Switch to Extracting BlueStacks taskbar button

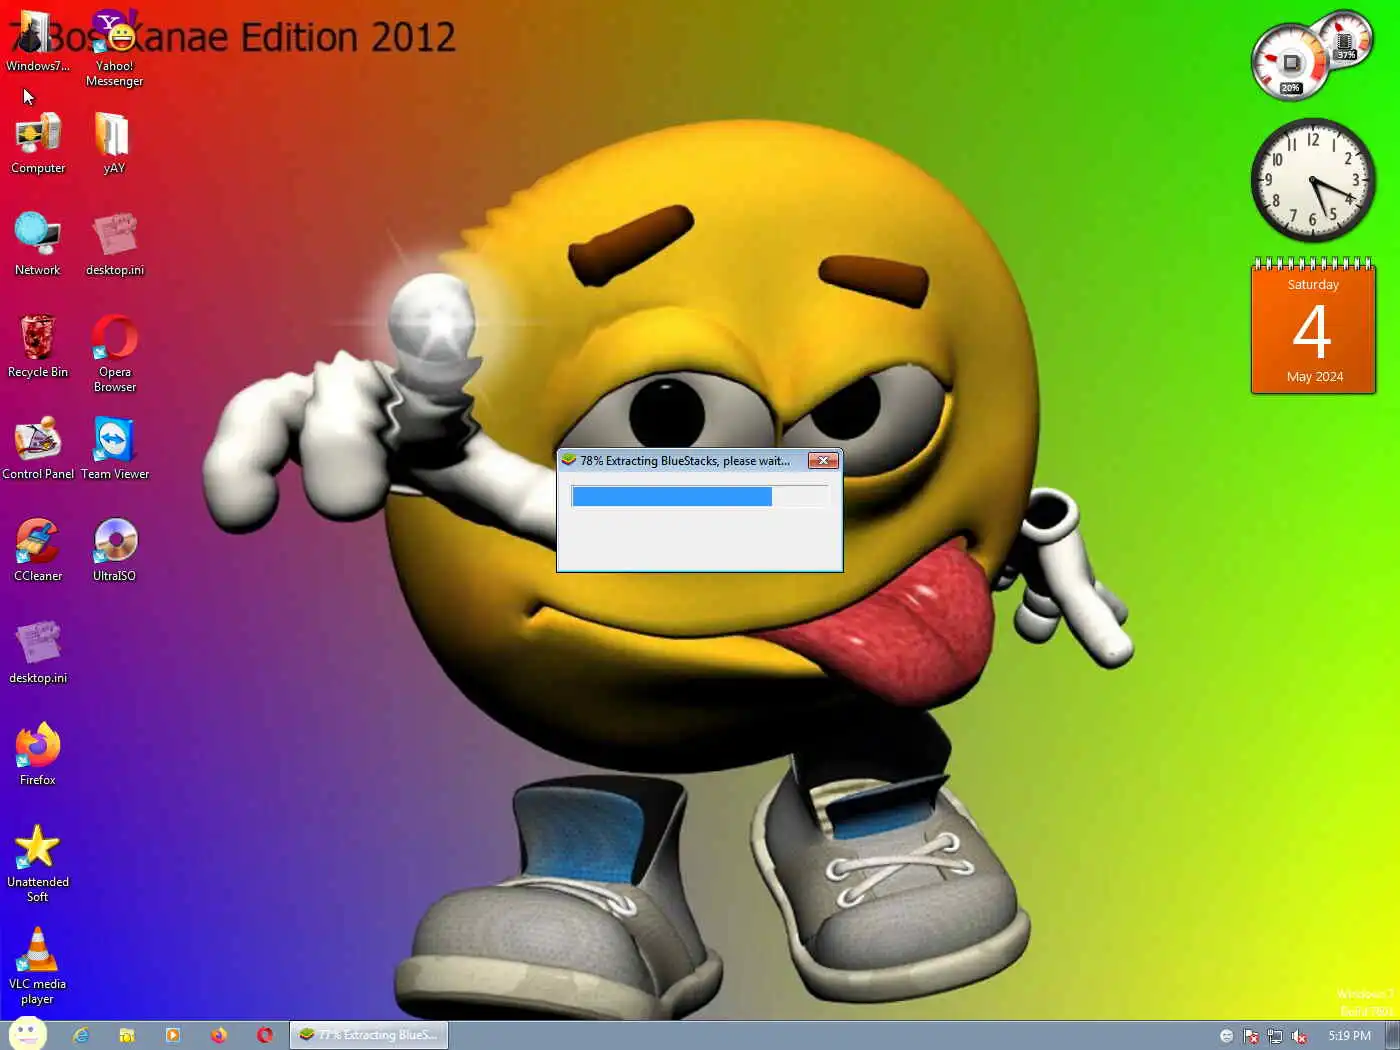(x=369, y=1035)
